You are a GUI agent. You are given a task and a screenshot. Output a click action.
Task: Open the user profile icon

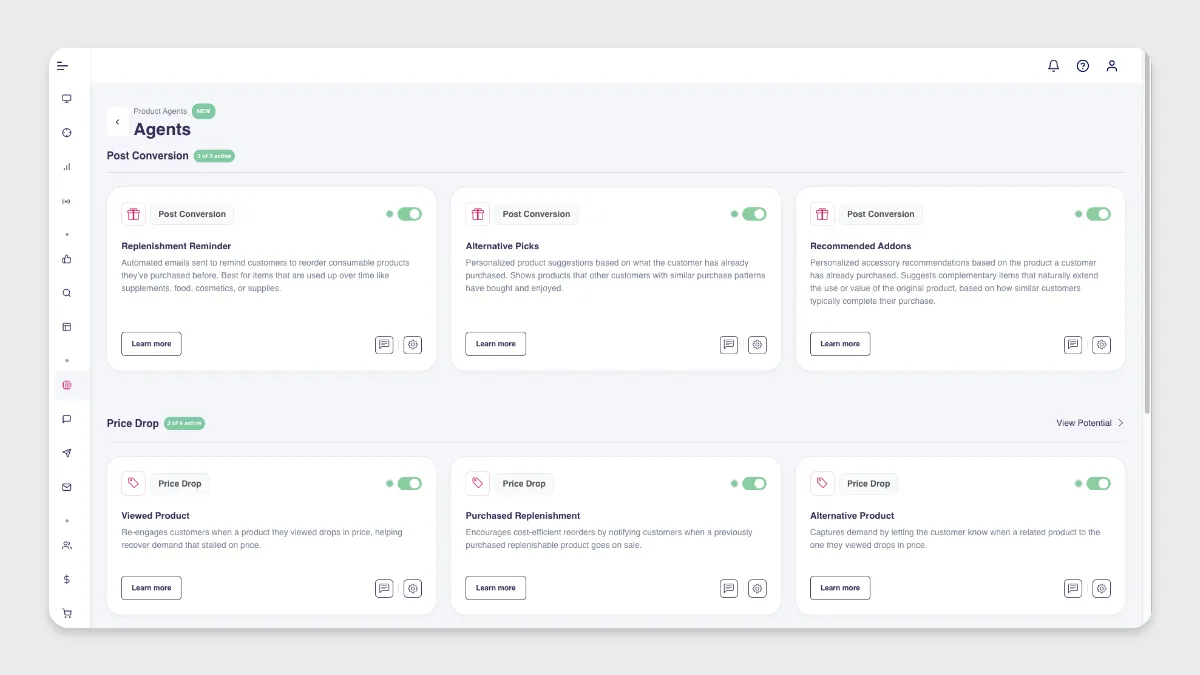tap(1111, 66)
